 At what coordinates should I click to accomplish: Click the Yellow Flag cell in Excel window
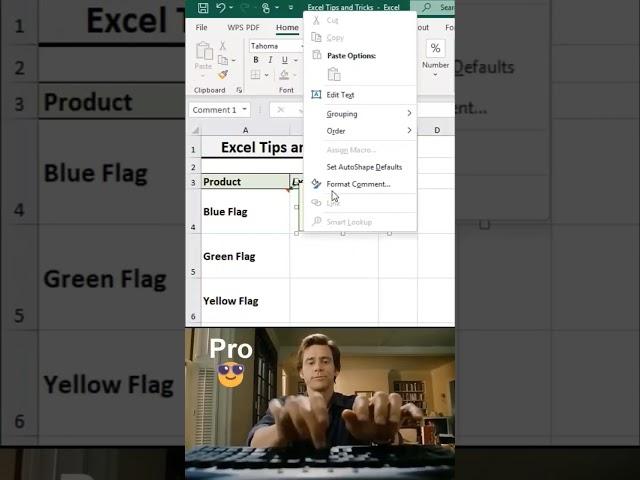tap(245, 301)
